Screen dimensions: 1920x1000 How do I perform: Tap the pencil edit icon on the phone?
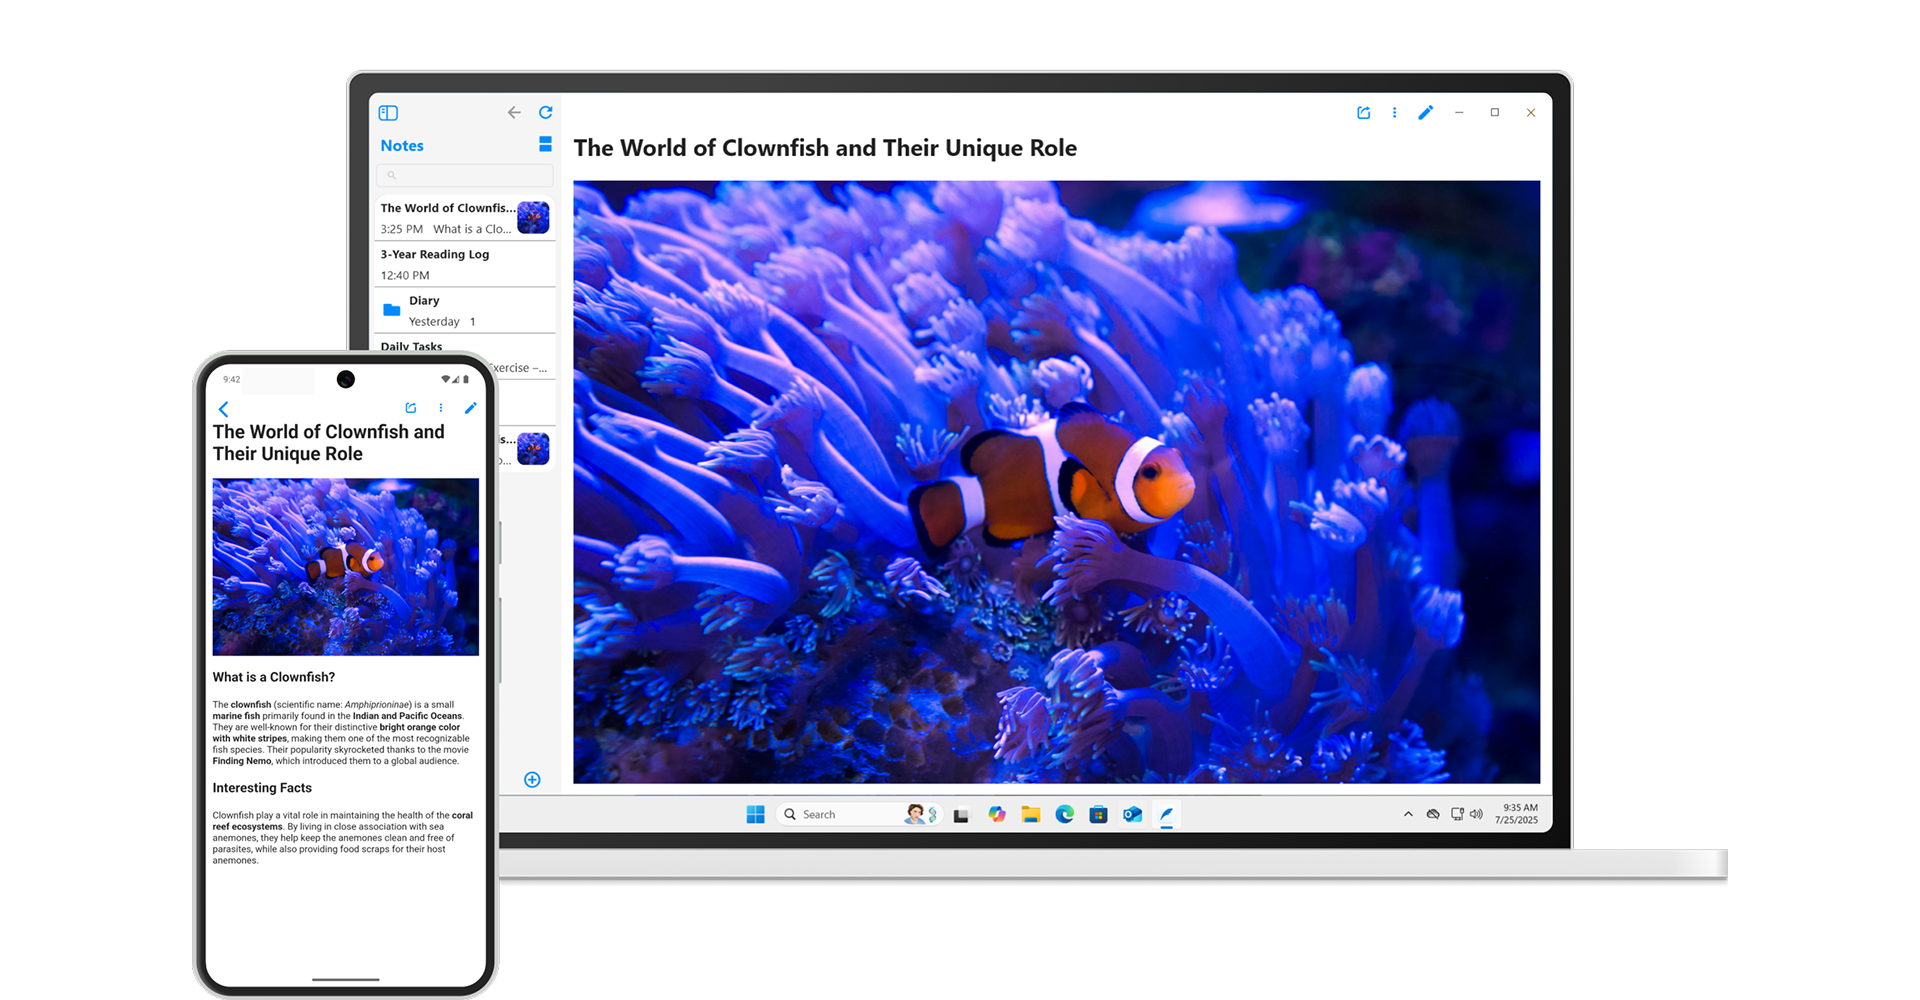point(470,408)
